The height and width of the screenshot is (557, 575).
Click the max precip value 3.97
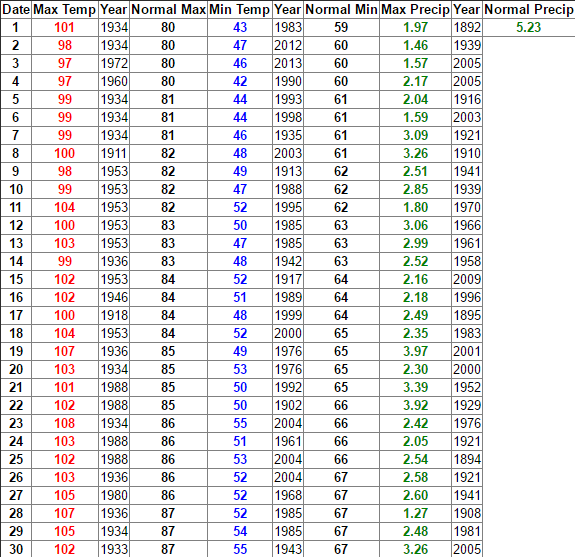[x=415, y=351]
